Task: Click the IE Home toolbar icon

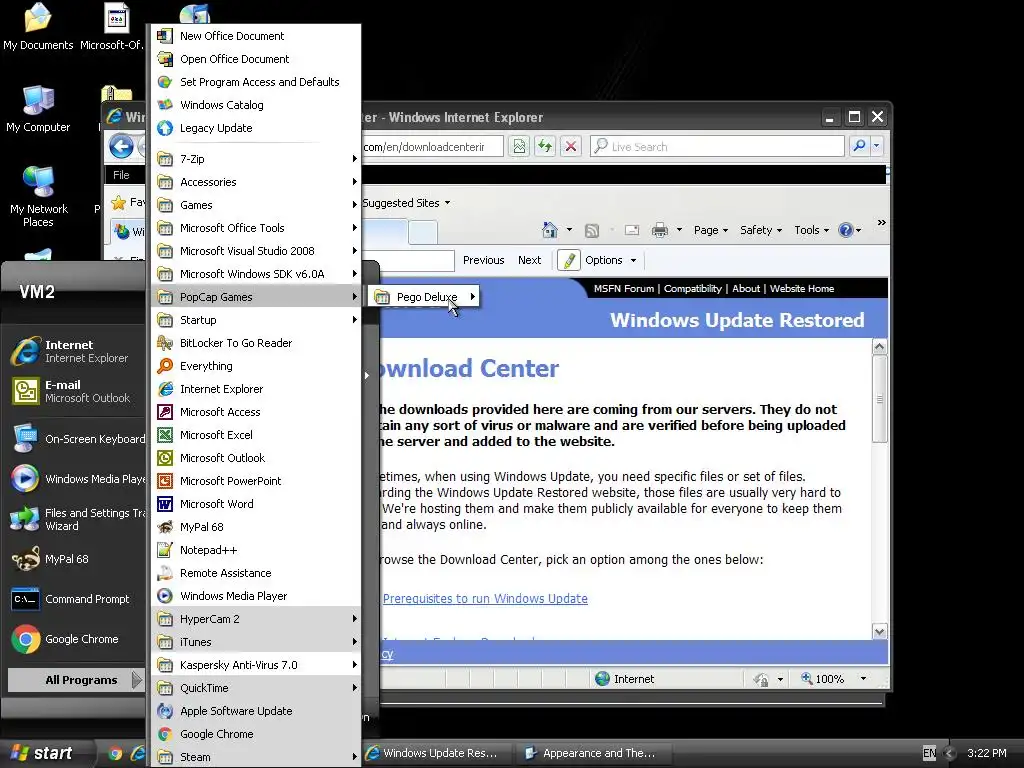Action: click(551, 230)
